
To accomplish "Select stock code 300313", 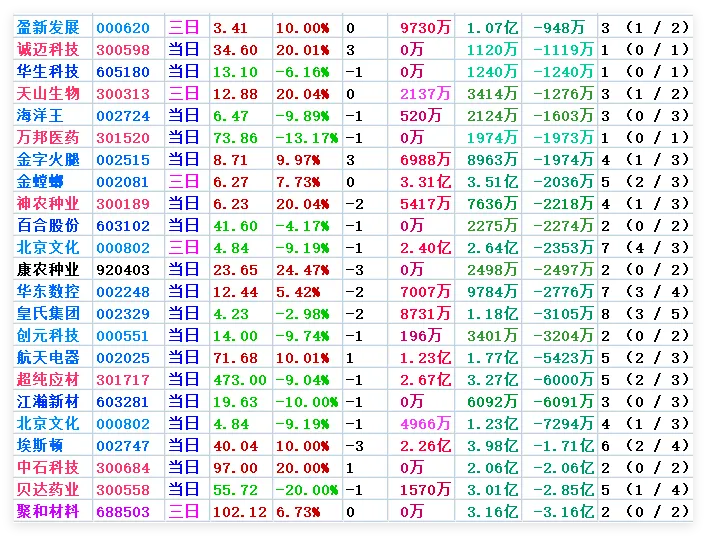I will 122,94.
